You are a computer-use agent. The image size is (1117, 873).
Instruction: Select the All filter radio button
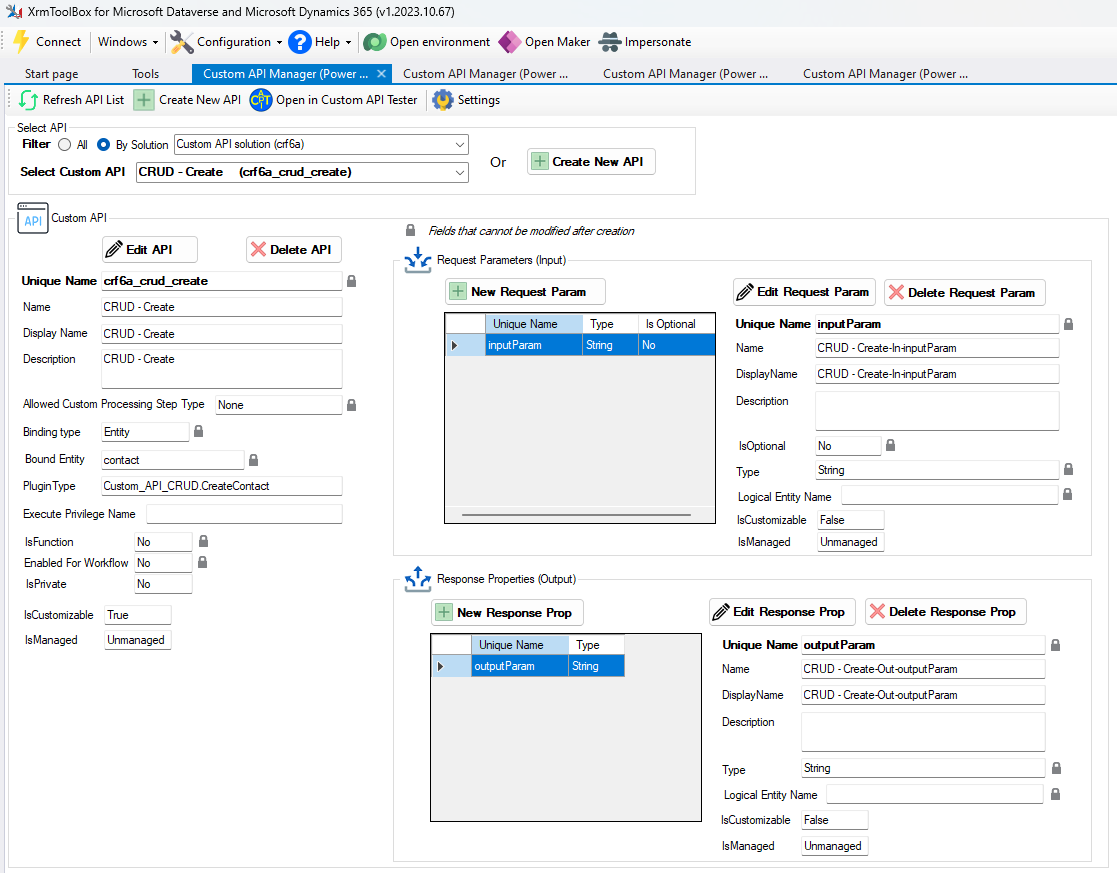pos(65,145)
